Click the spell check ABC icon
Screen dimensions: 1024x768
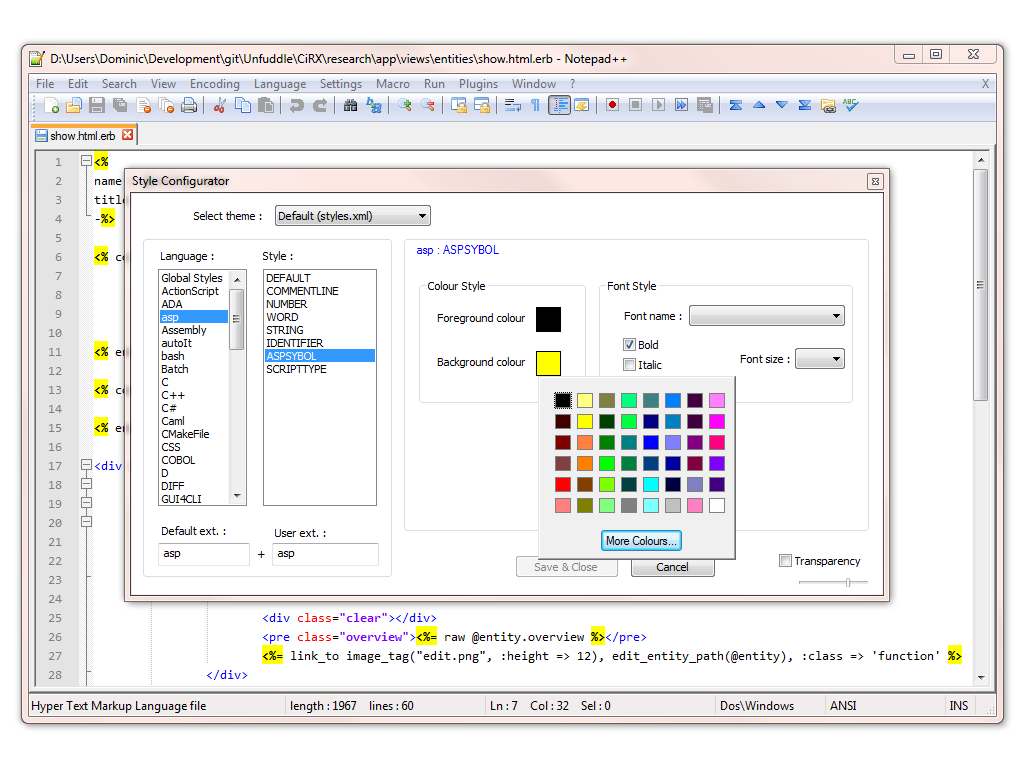(x=850, y=105)
